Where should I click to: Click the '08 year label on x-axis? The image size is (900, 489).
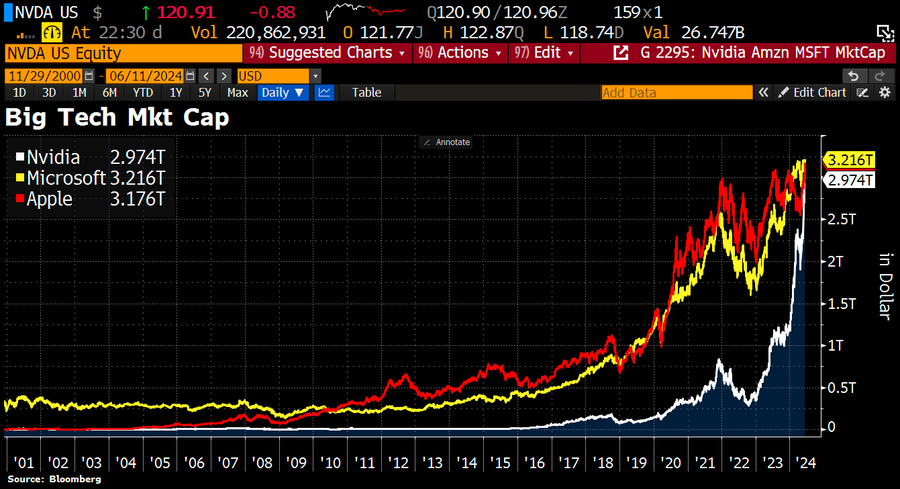click(x=262, y=463)
